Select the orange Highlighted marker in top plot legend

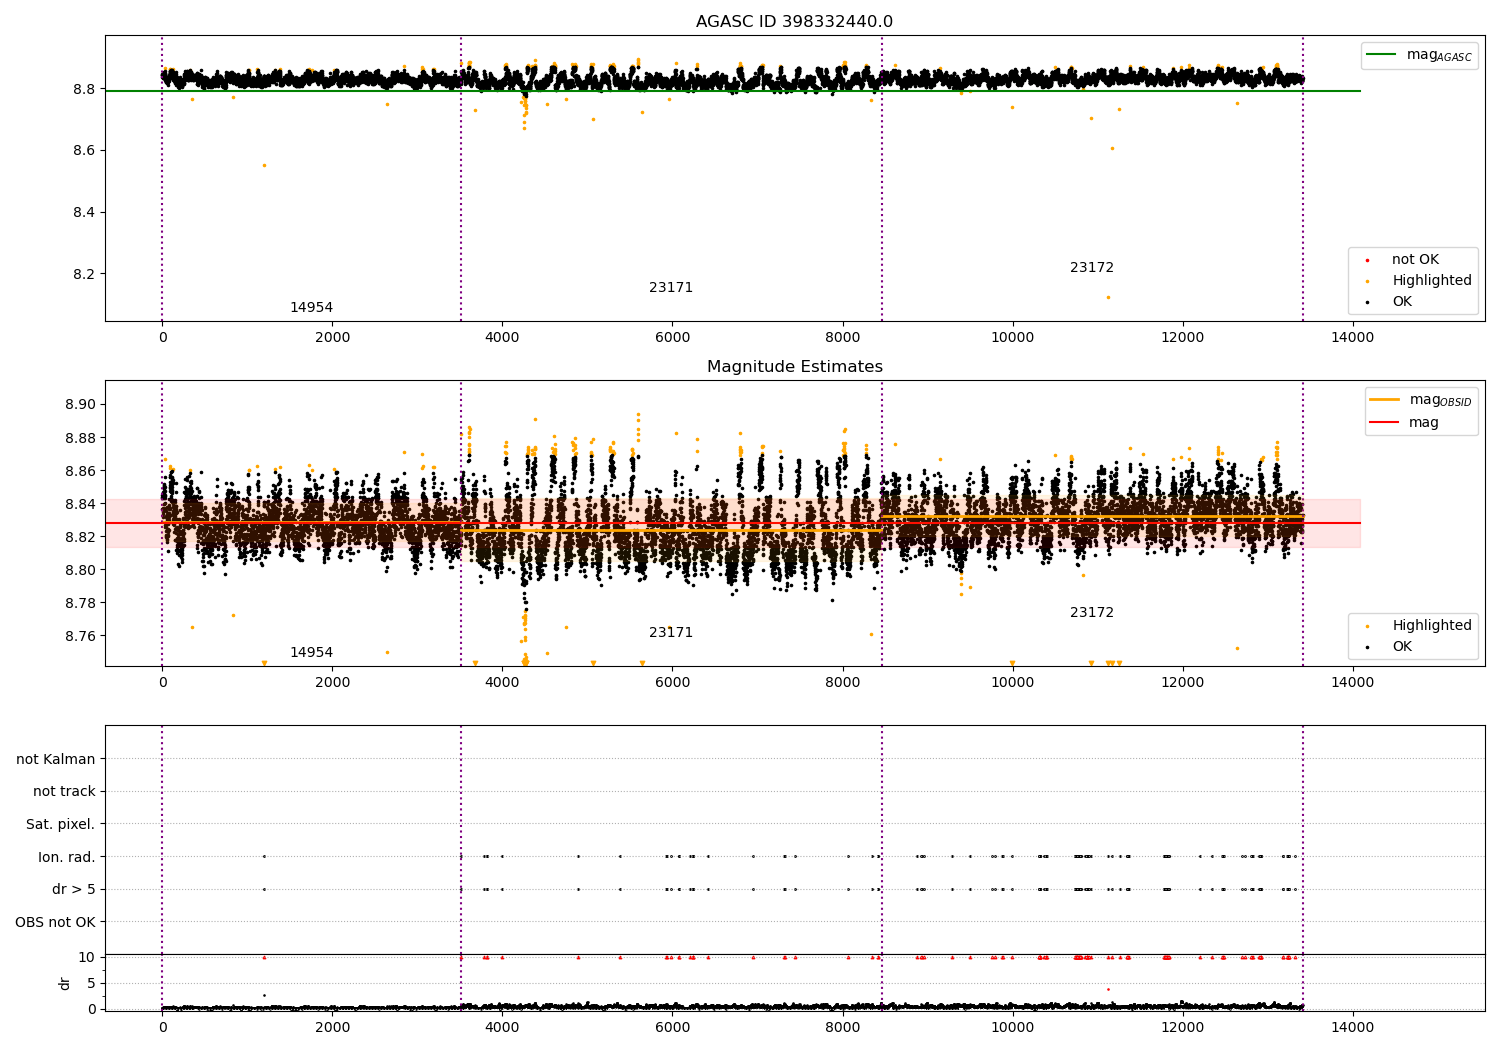coord(1367,281)
